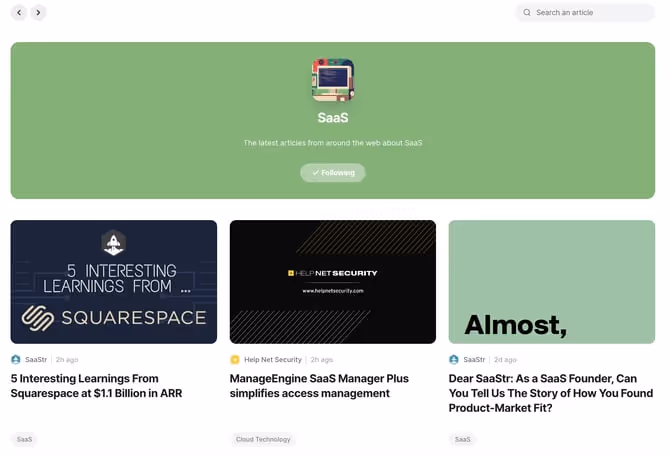Click the rocket logo in Squarespace thumbnail
The image size is (670, 457).
[113, 243]
